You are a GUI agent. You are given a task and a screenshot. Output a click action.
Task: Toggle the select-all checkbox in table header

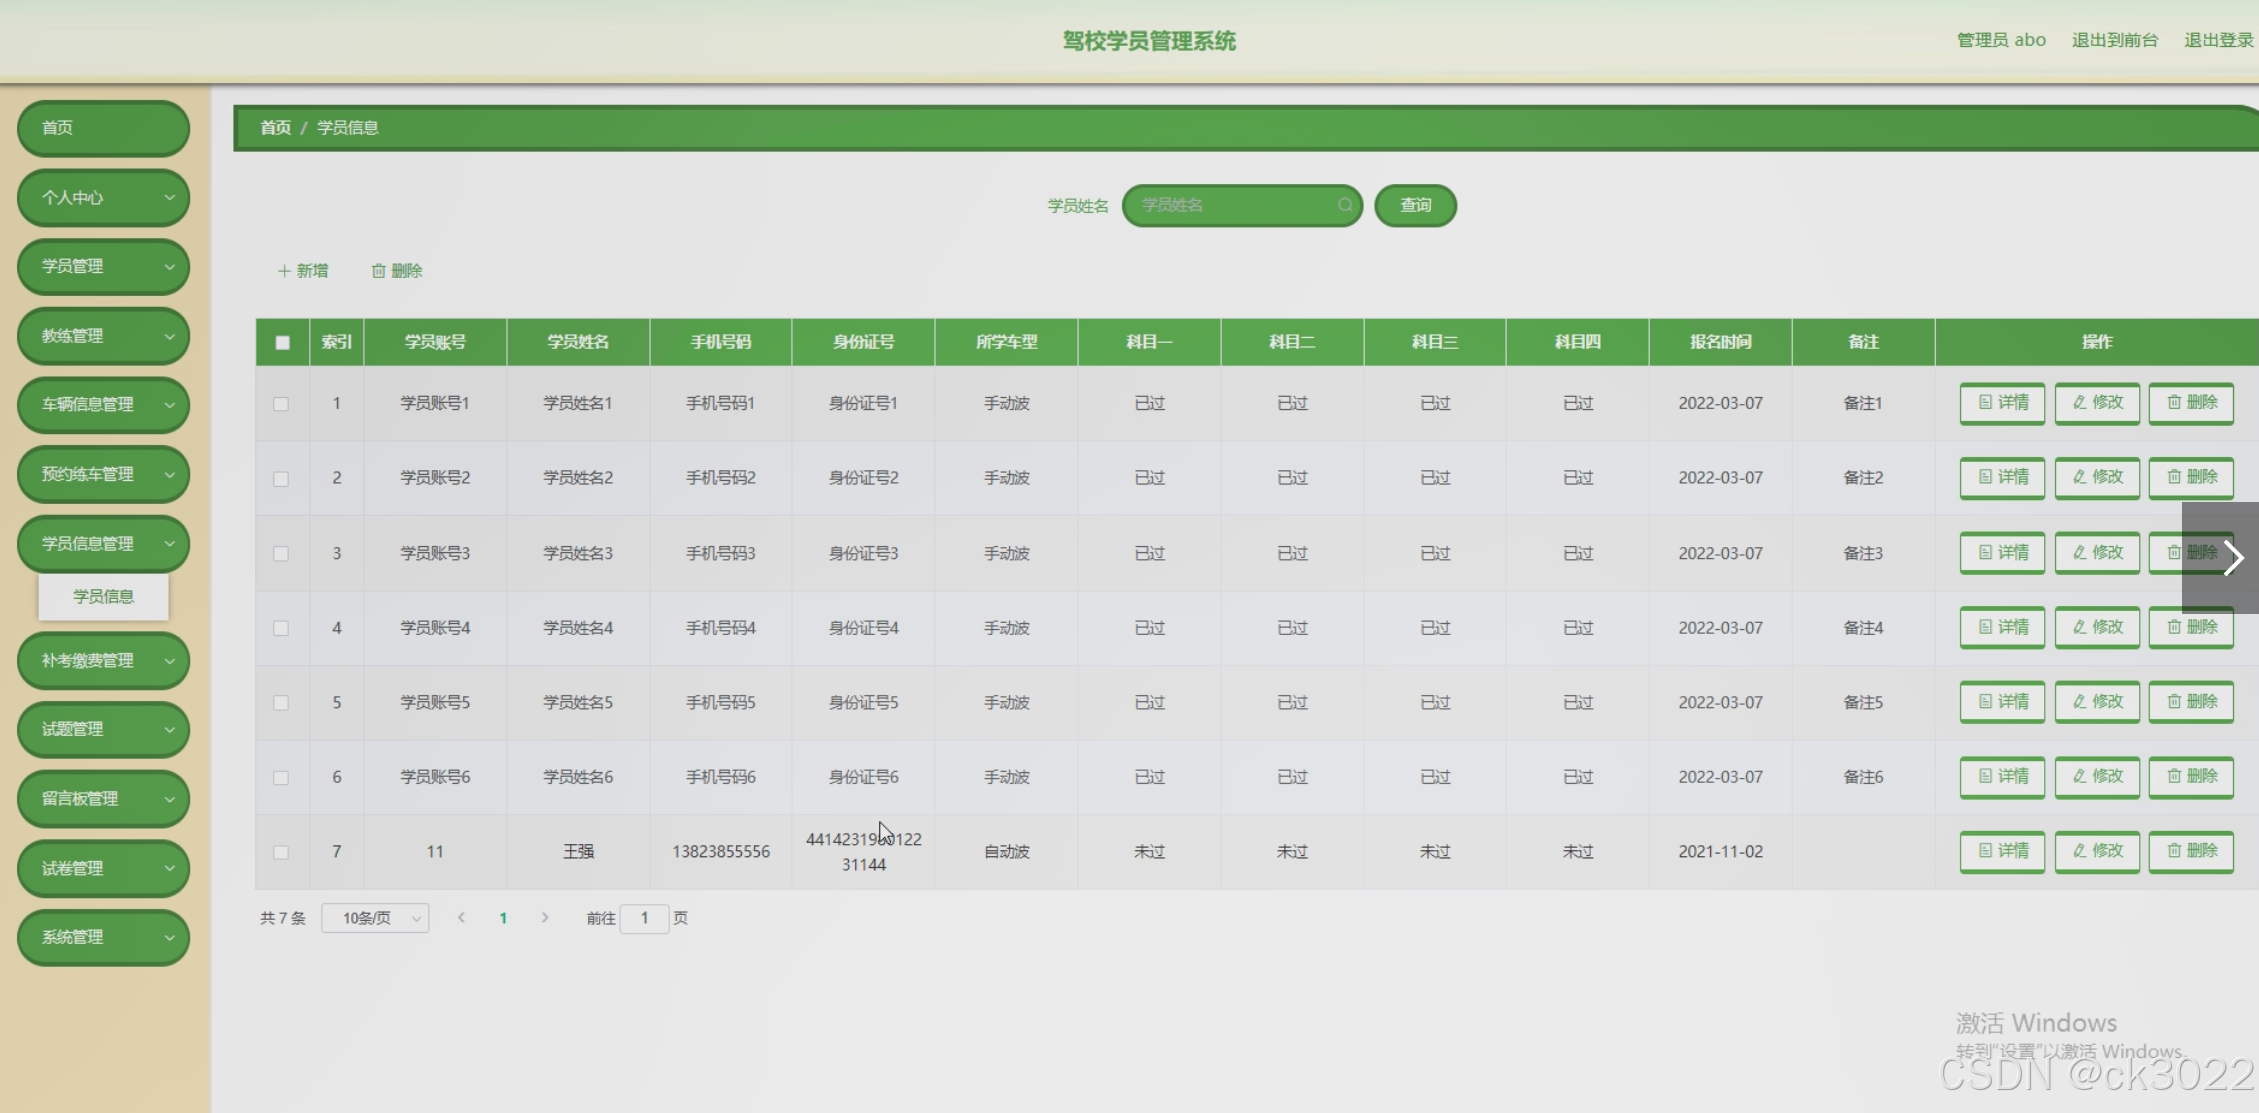[x=282, y=342]
